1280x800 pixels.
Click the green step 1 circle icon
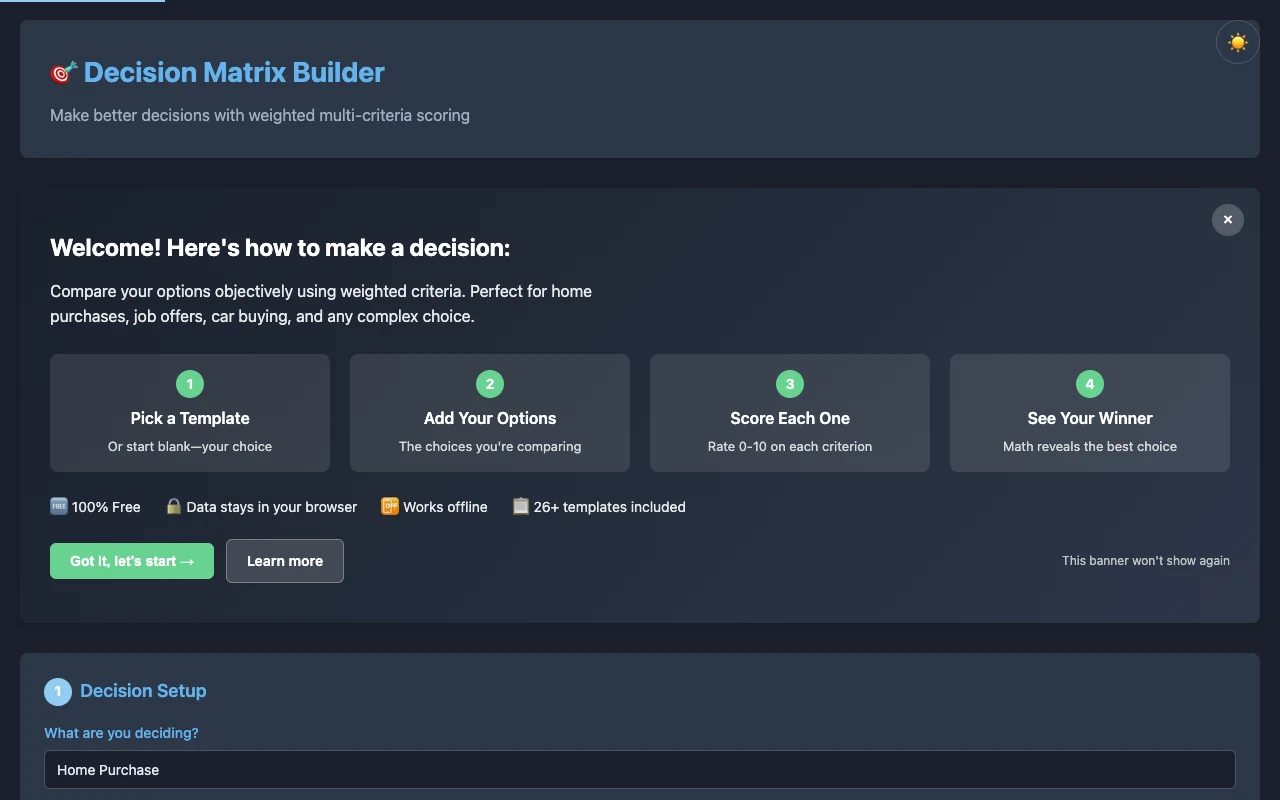point(190,383)
